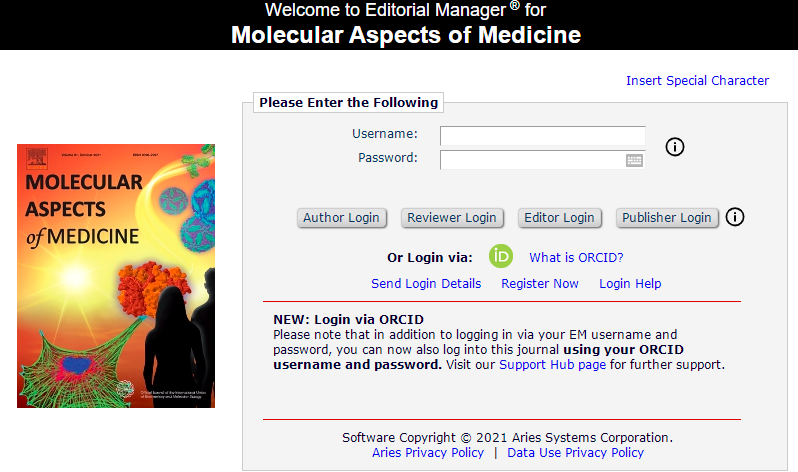
Task: Visit the Support Hub page link
Action: (x=552, y=365)
